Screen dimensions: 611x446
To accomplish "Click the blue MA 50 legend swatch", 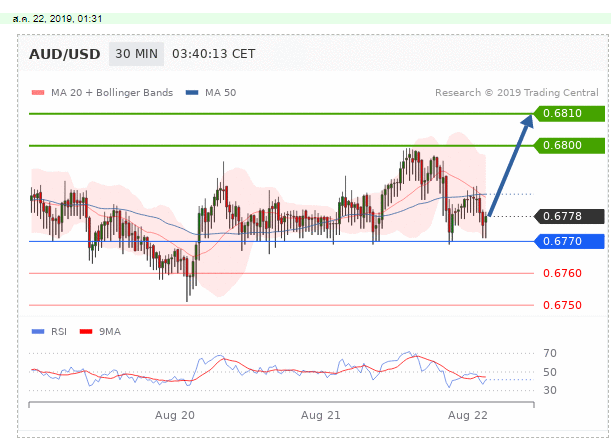I will point(192,93).
